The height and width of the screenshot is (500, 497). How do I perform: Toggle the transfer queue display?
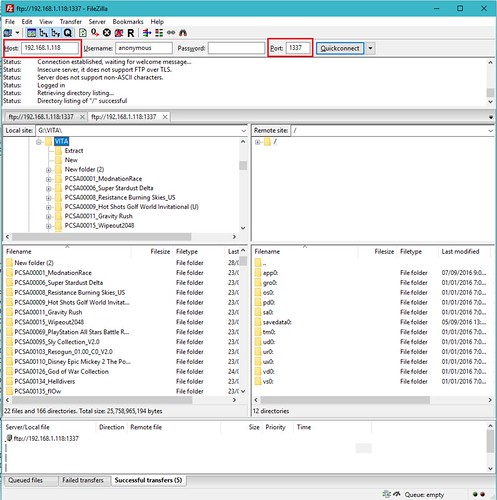[68, 33]
